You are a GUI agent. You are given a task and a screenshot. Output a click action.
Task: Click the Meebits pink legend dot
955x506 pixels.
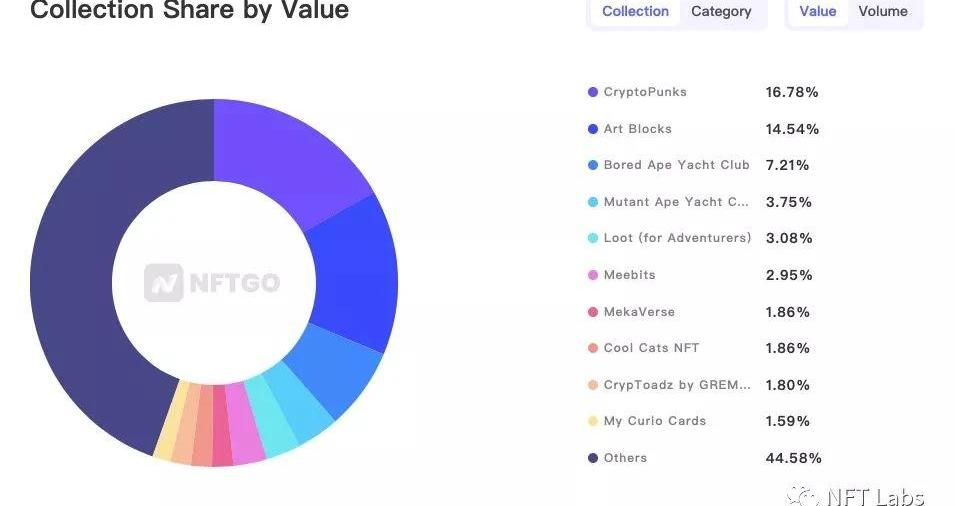pyautogui.click(x=593, y=275)
